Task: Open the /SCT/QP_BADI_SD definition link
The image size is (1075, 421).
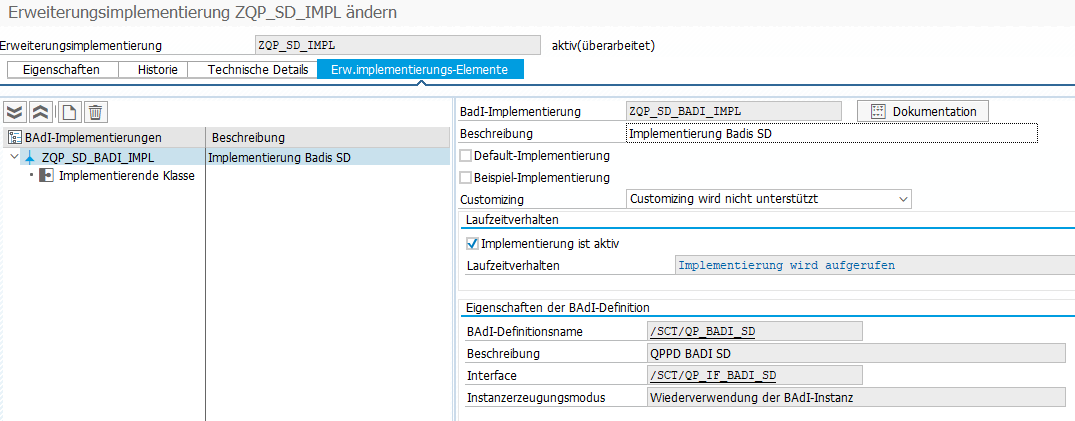Action: pyautogui.click(x=702, y=332)
